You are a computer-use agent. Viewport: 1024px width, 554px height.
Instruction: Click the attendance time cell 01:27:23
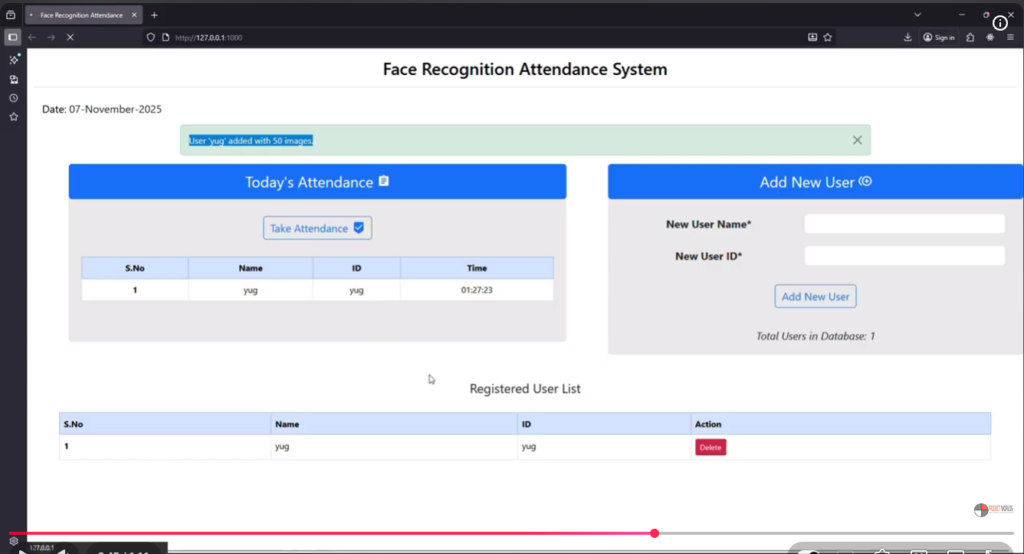[x=477, y=290]
